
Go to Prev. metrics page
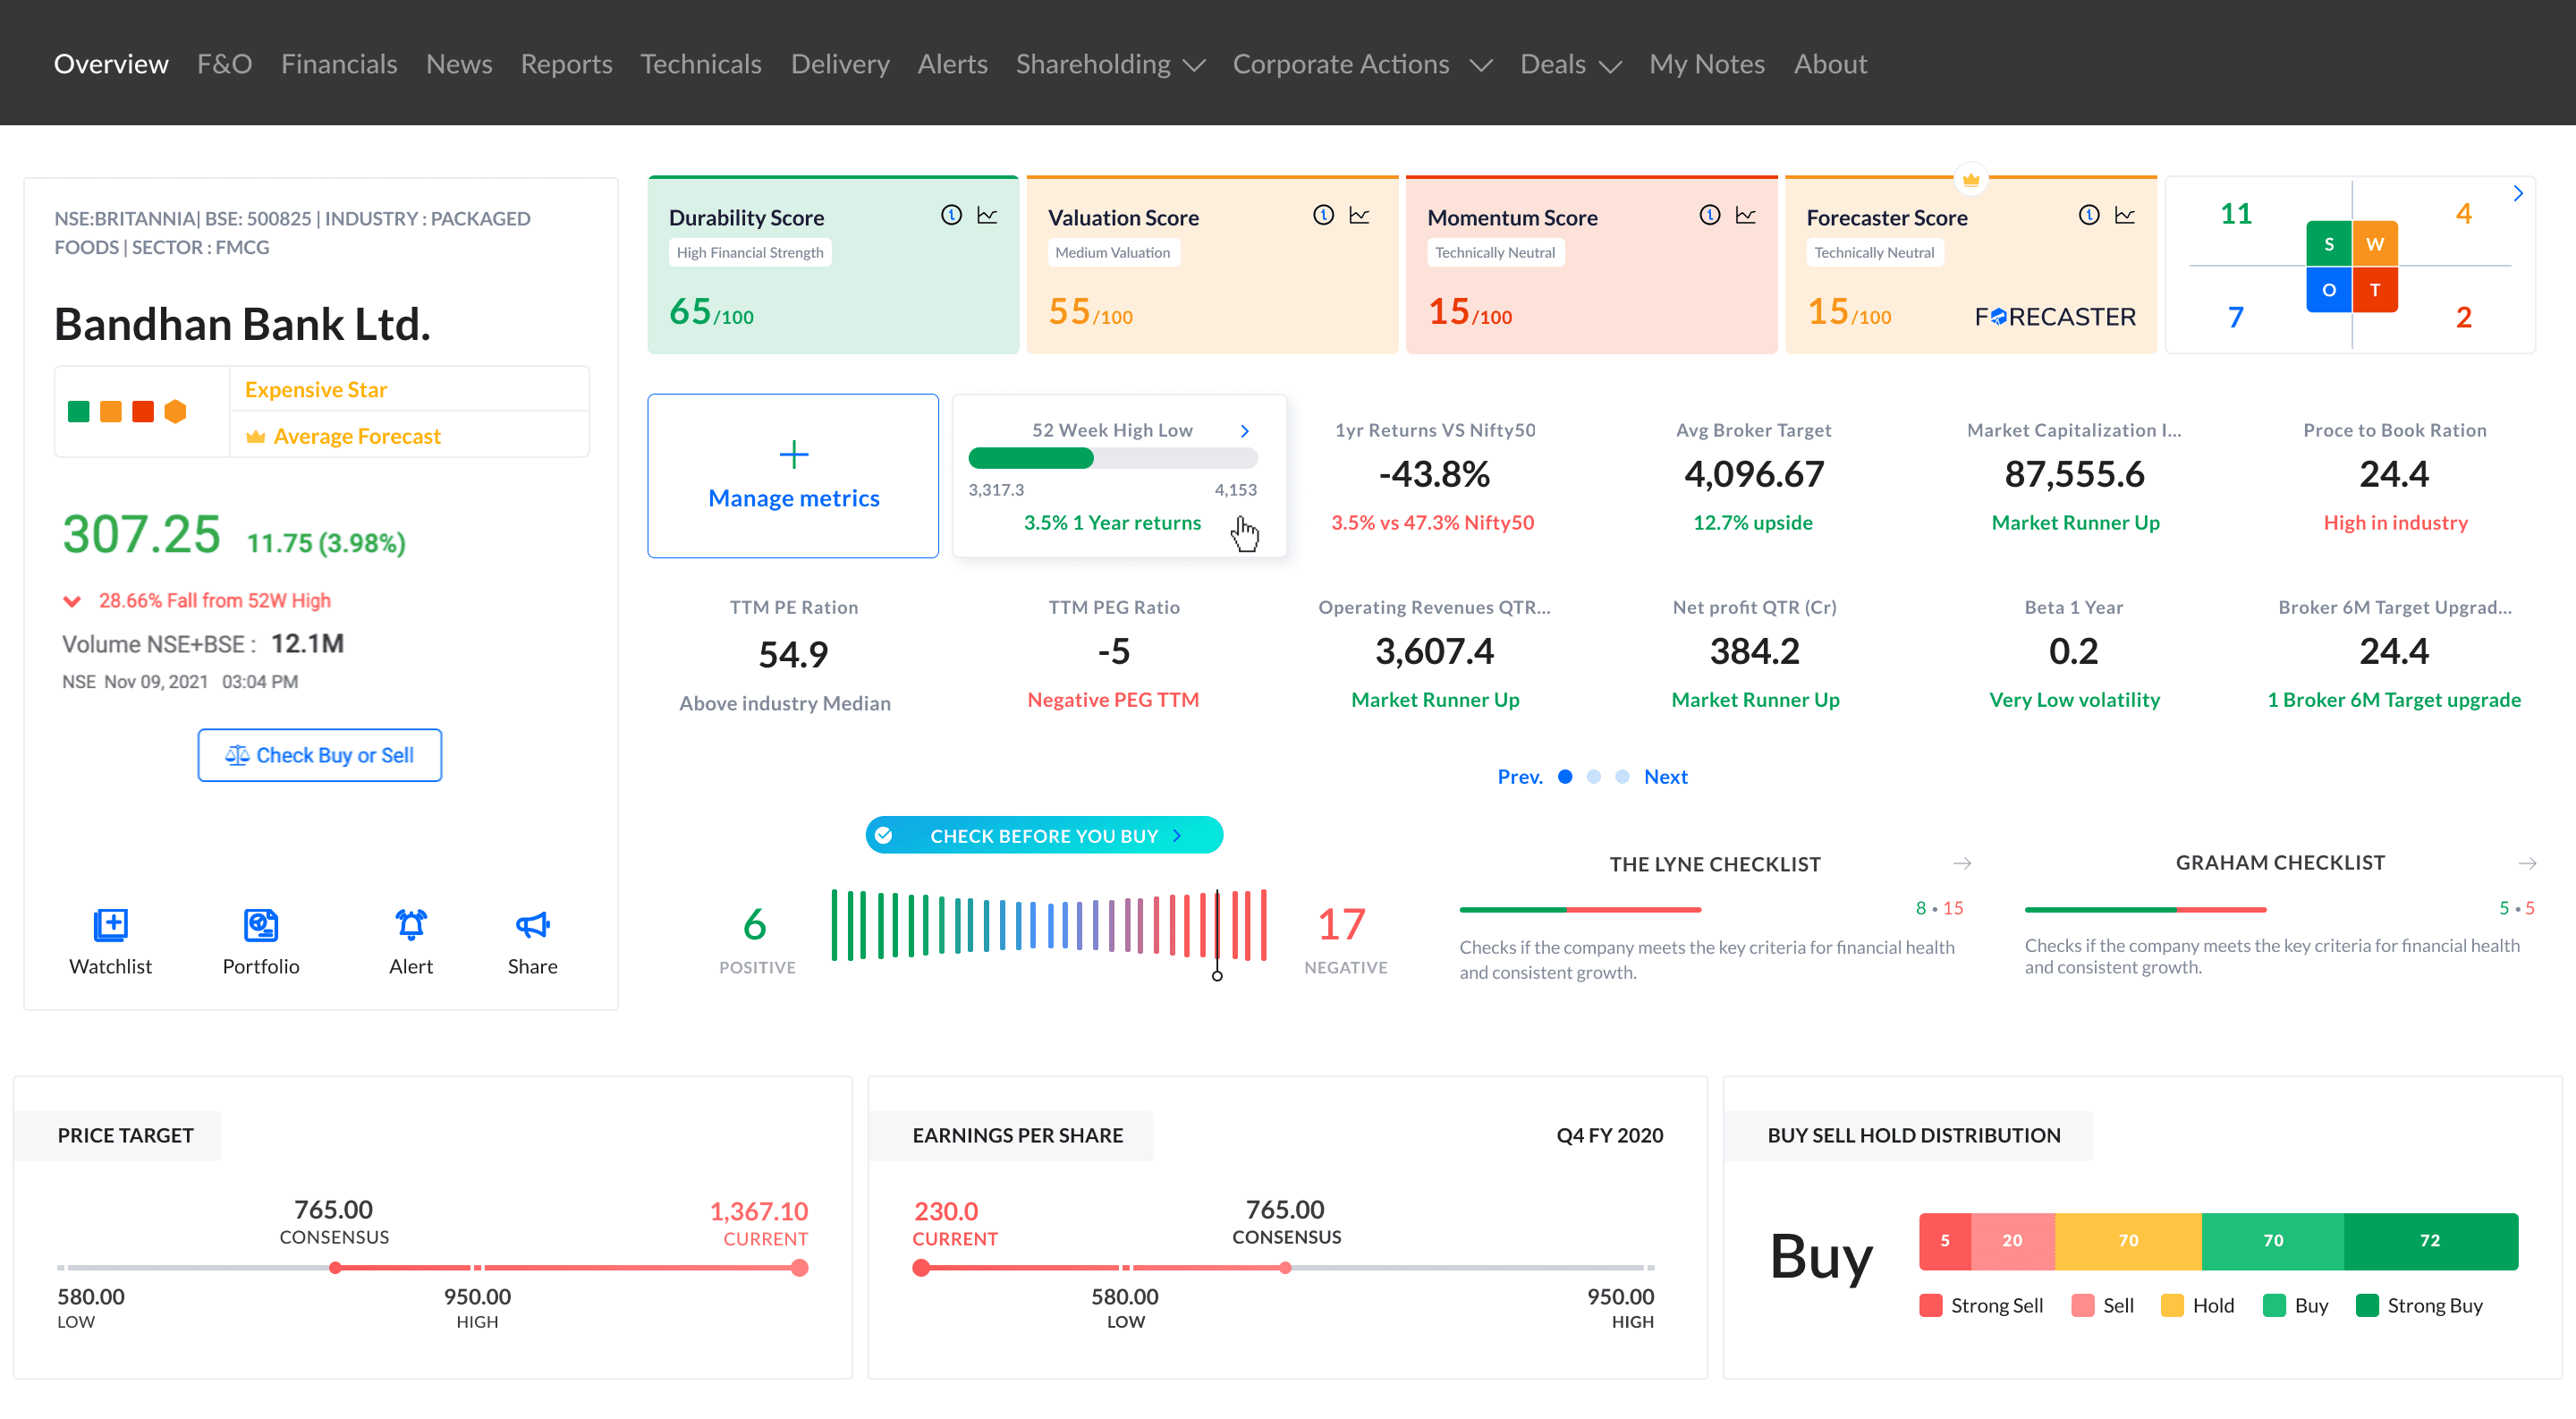[x=1520, y=777]
